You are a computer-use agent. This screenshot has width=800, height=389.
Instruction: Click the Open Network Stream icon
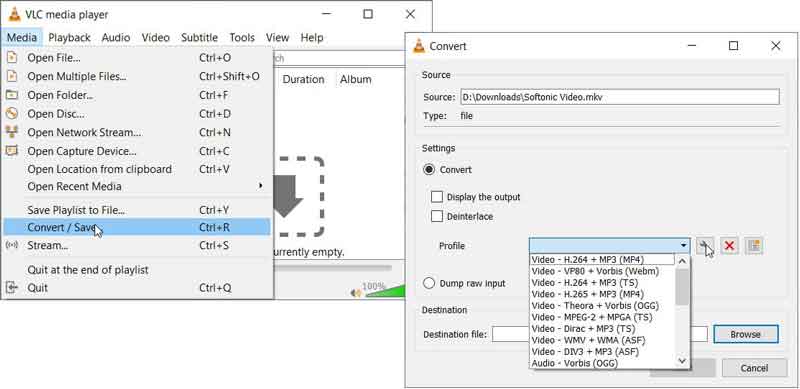click(x=11, y=132)
